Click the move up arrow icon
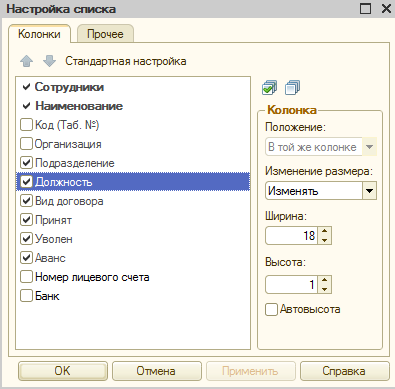The height and width of the screenshot is (389, 395). (x=26, y=61)
